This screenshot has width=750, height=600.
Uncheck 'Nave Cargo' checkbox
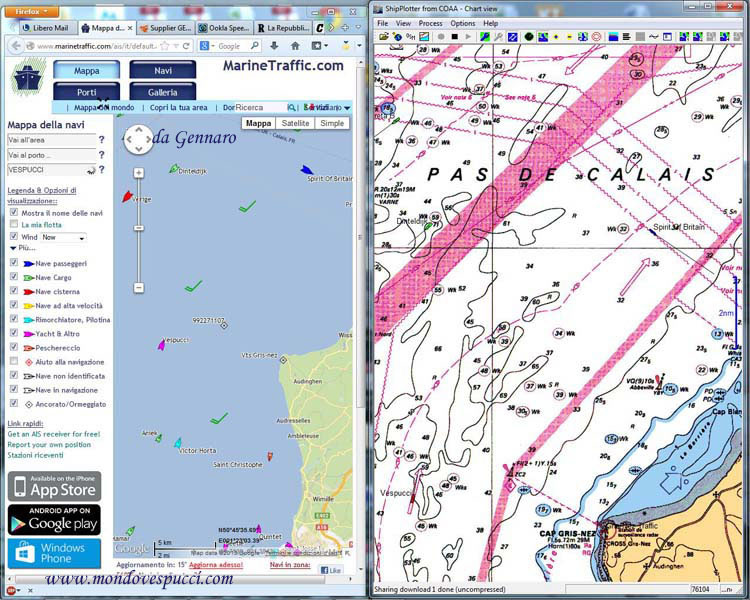coord(14,277)
